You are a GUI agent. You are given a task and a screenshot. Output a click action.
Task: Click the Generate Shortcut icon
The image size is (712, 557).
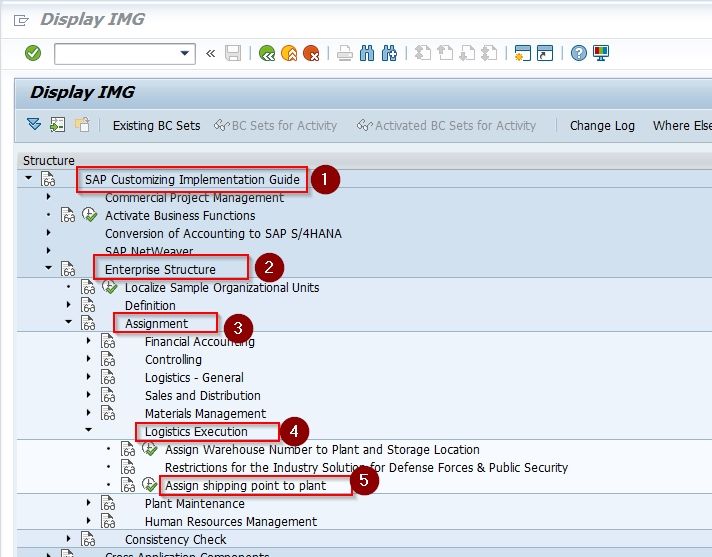point(545,54)
